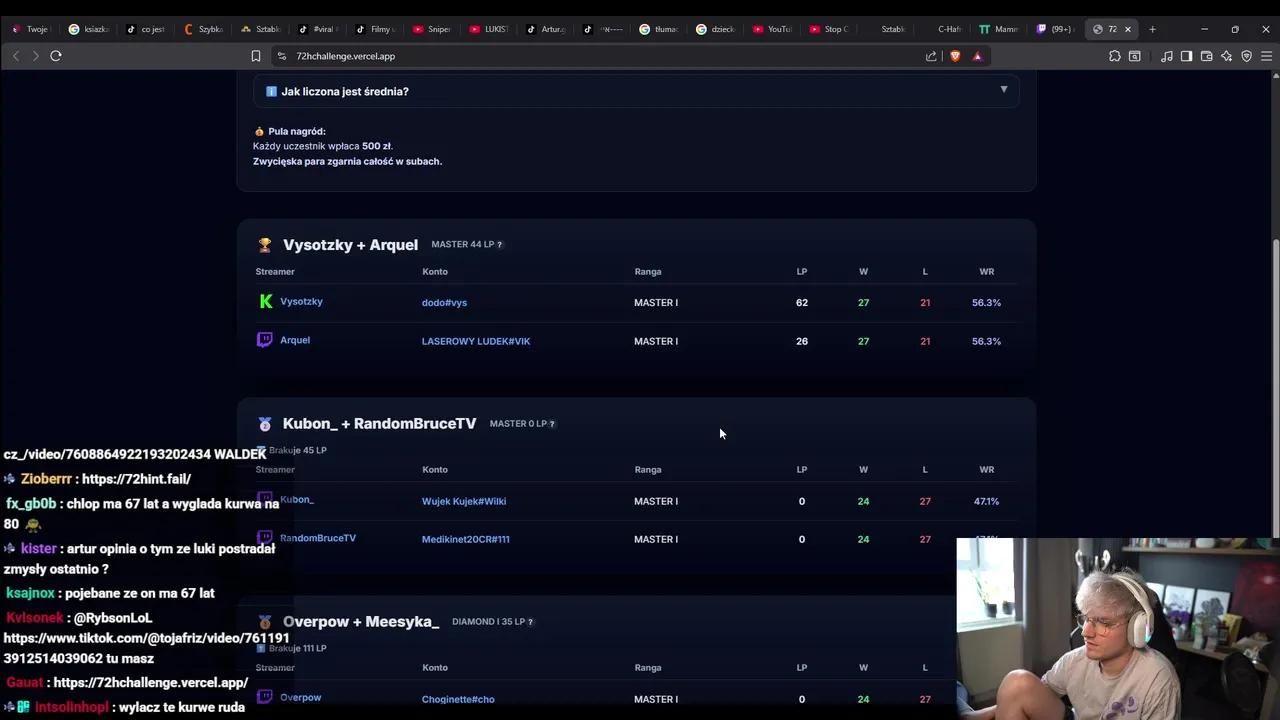
Task: Switch to the 'C-Hafn' tab
Action: pyautogui.click(x=943, y=29)
